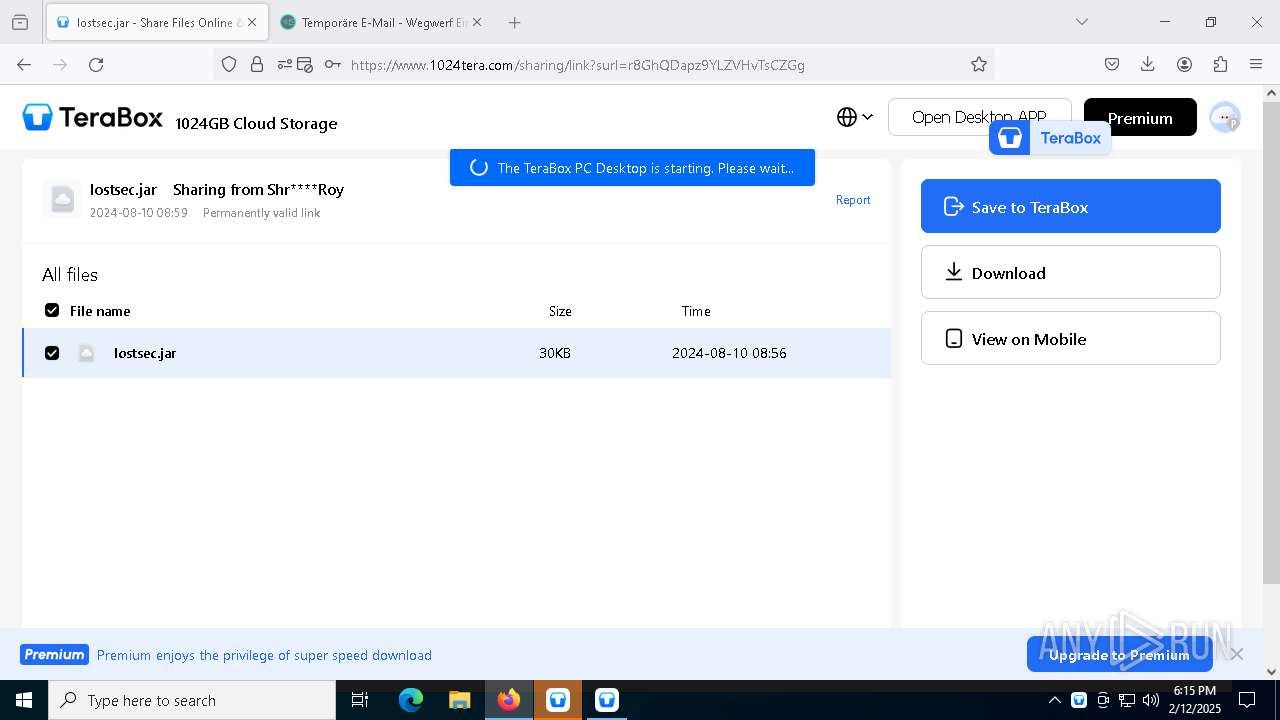The width and height of the screenshot is (1280, 720).
Task: Open lostsec.jar file name in list
Action: click(145, 353)
